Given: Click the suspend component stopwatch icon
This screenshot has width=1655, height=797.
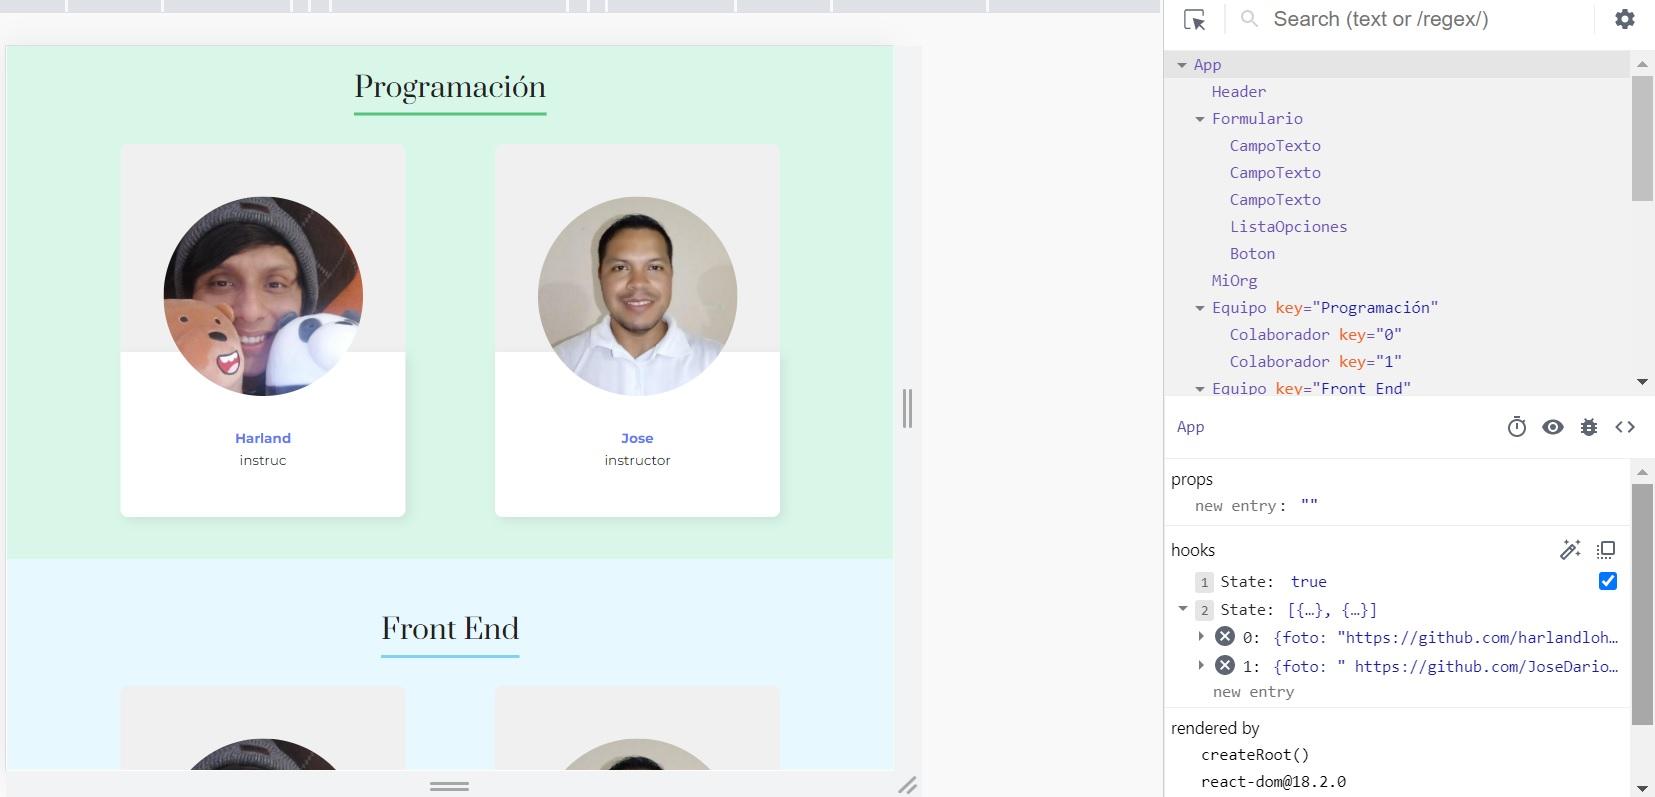Looking at the screenshot, I should coord(1517,427).
